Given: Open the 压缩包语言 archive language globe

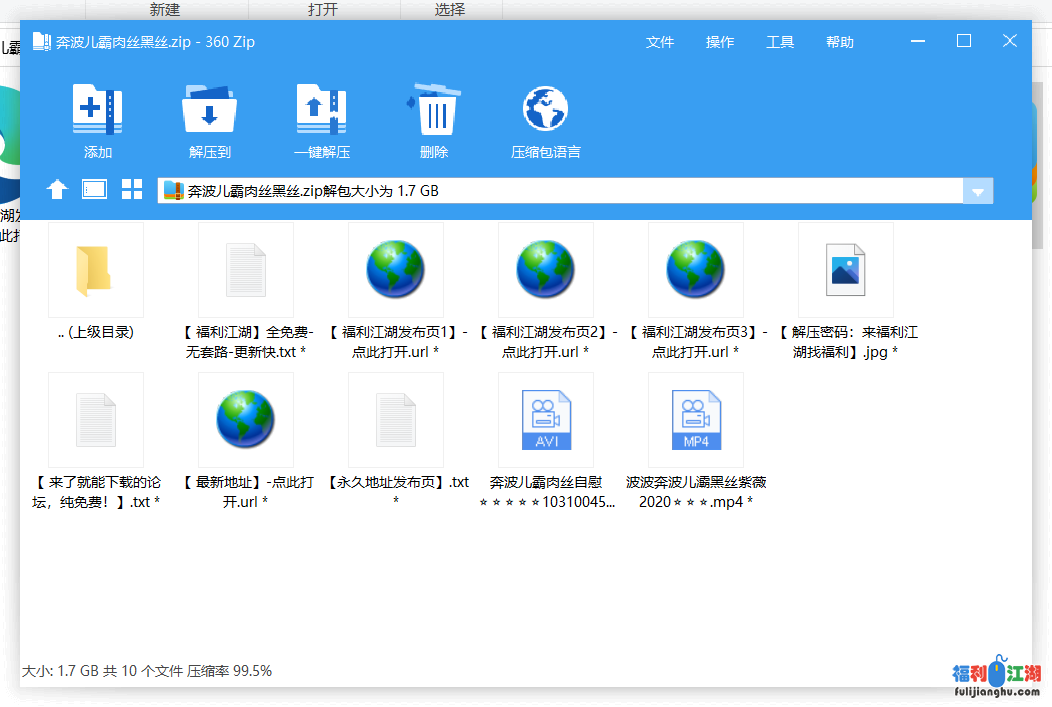Looking at the screenshot, I should [x=545, y=110].
